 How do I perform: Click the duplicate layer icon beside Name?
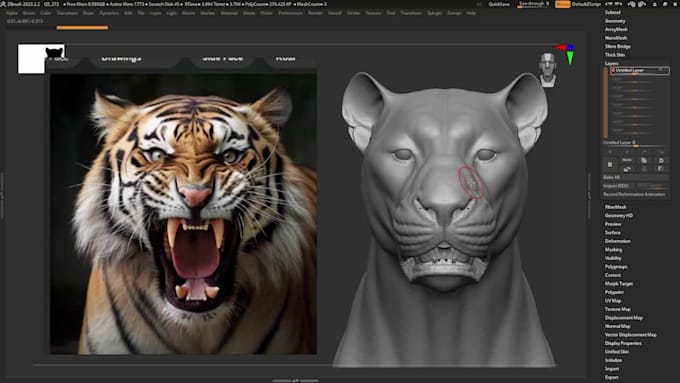tap(644, 160)
